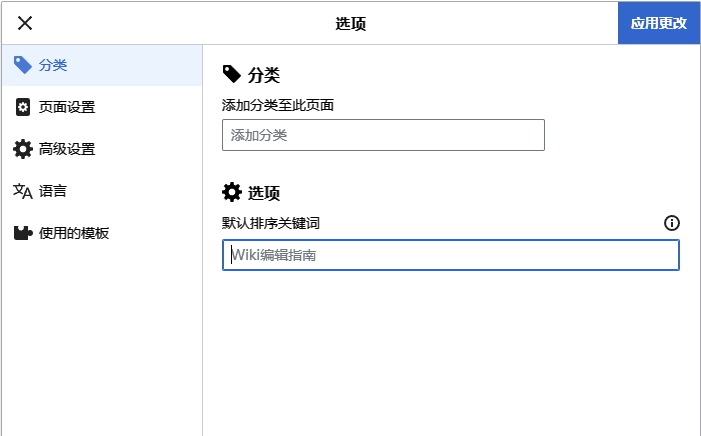Screen dimensions: 701x436
Task: Click the translation icon beside 语言
Action: tap(22, 191)
